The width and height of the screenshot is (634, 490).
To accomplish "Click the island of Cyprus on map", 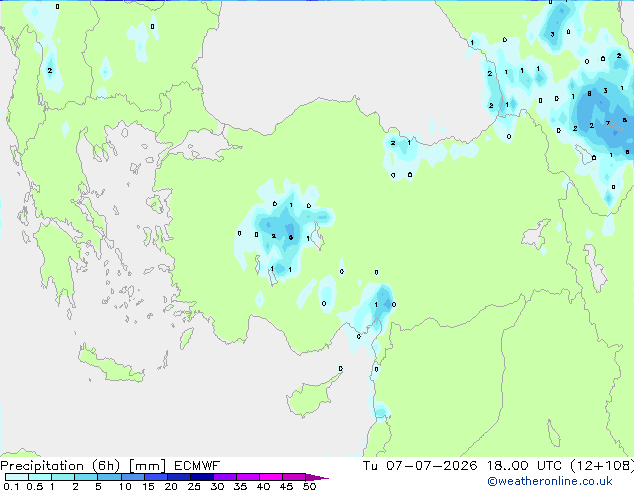I will click(310, 397).
